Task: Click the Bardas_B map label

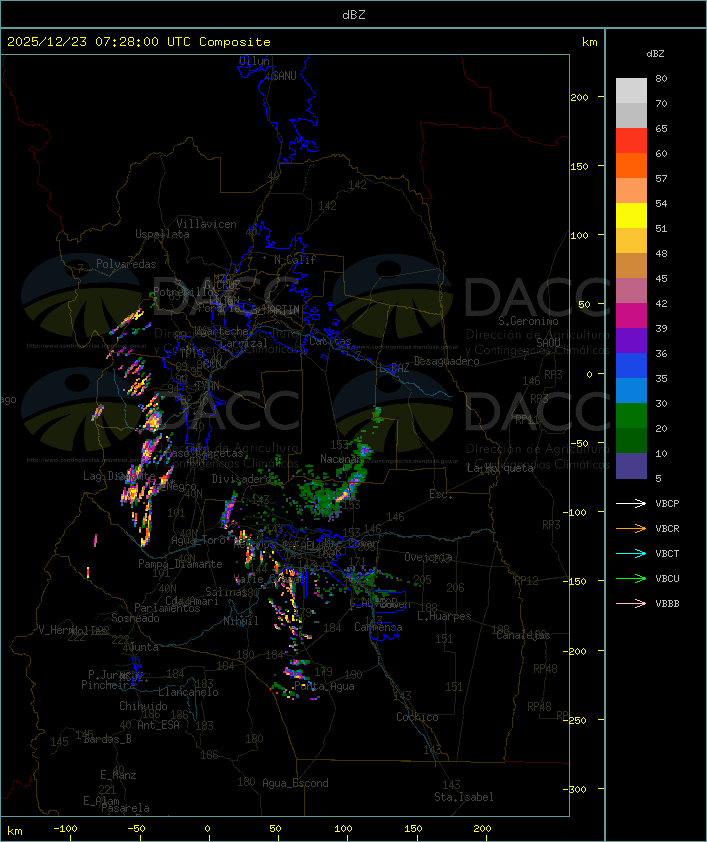Action: [107, 739]
